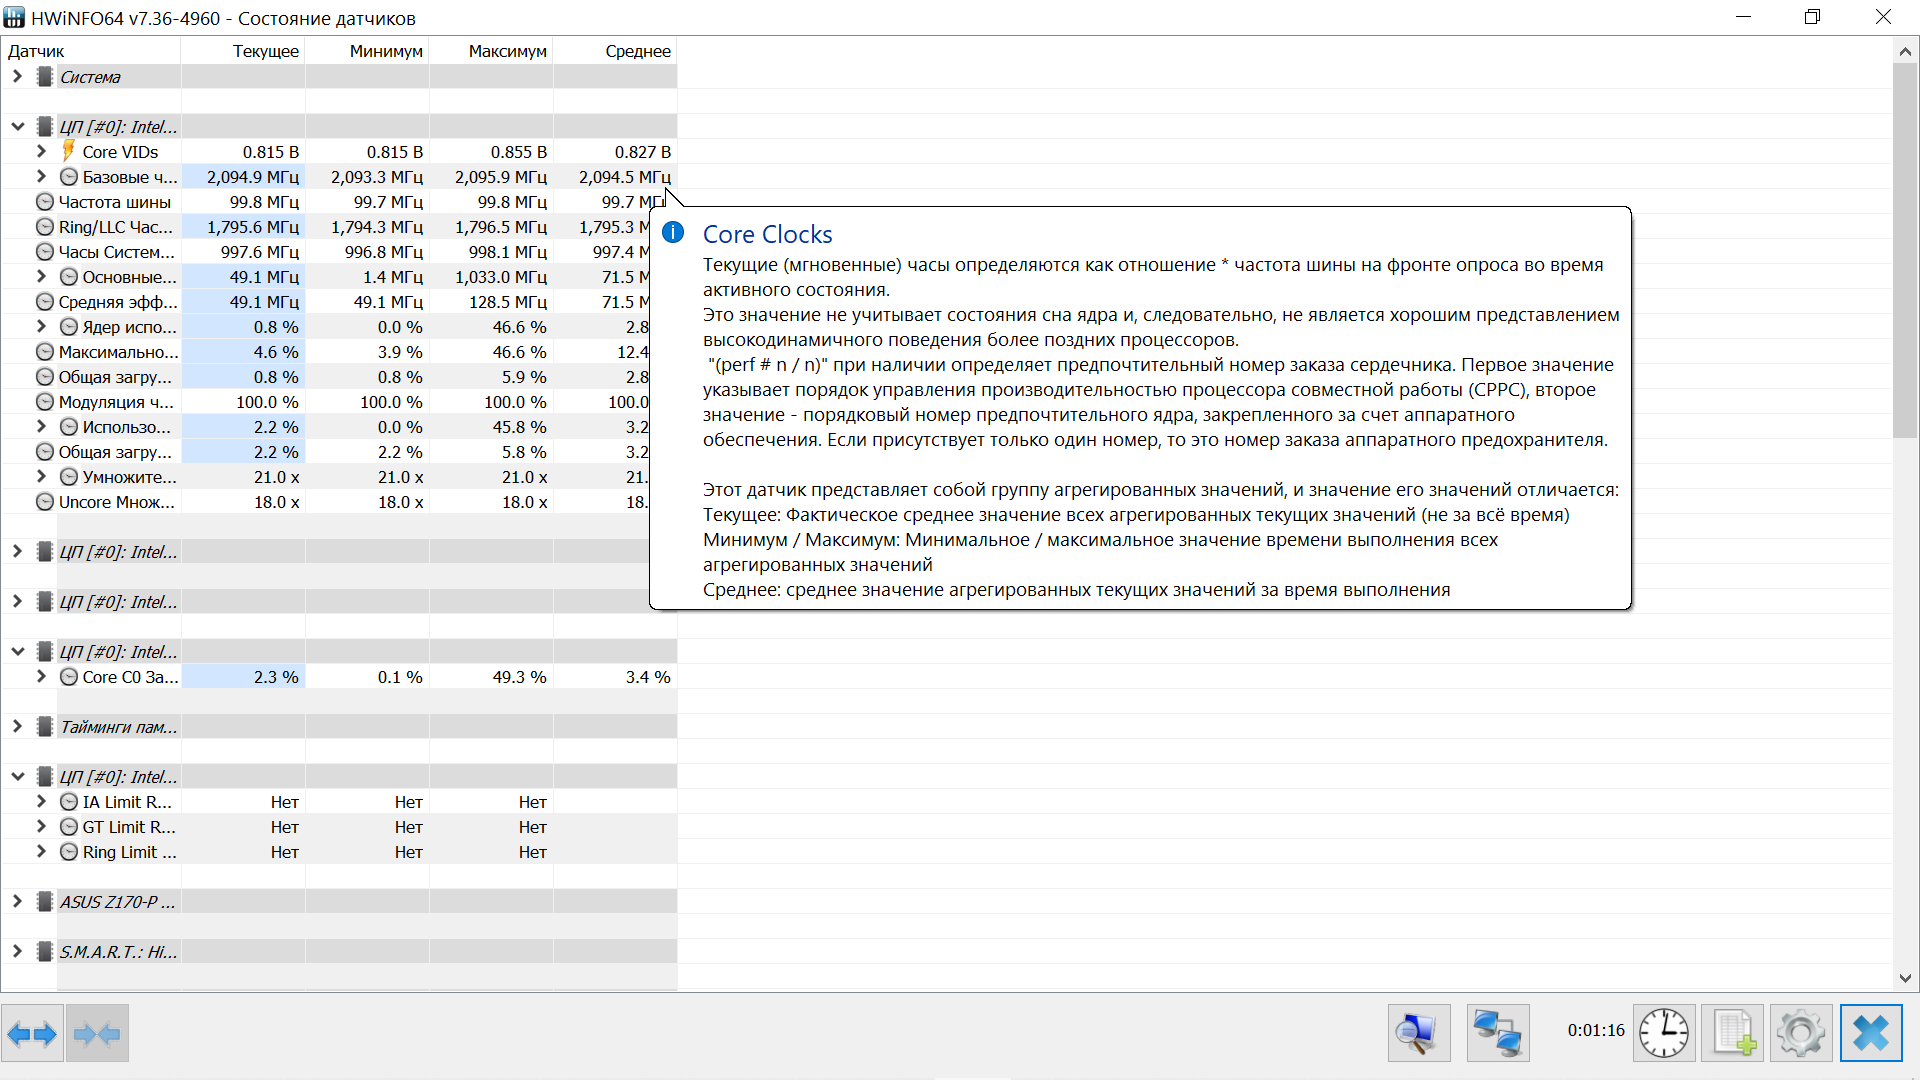Expand the S.M.A.R.T. sensor group
The image size is (1920, 1080).
tap(17, 952)
